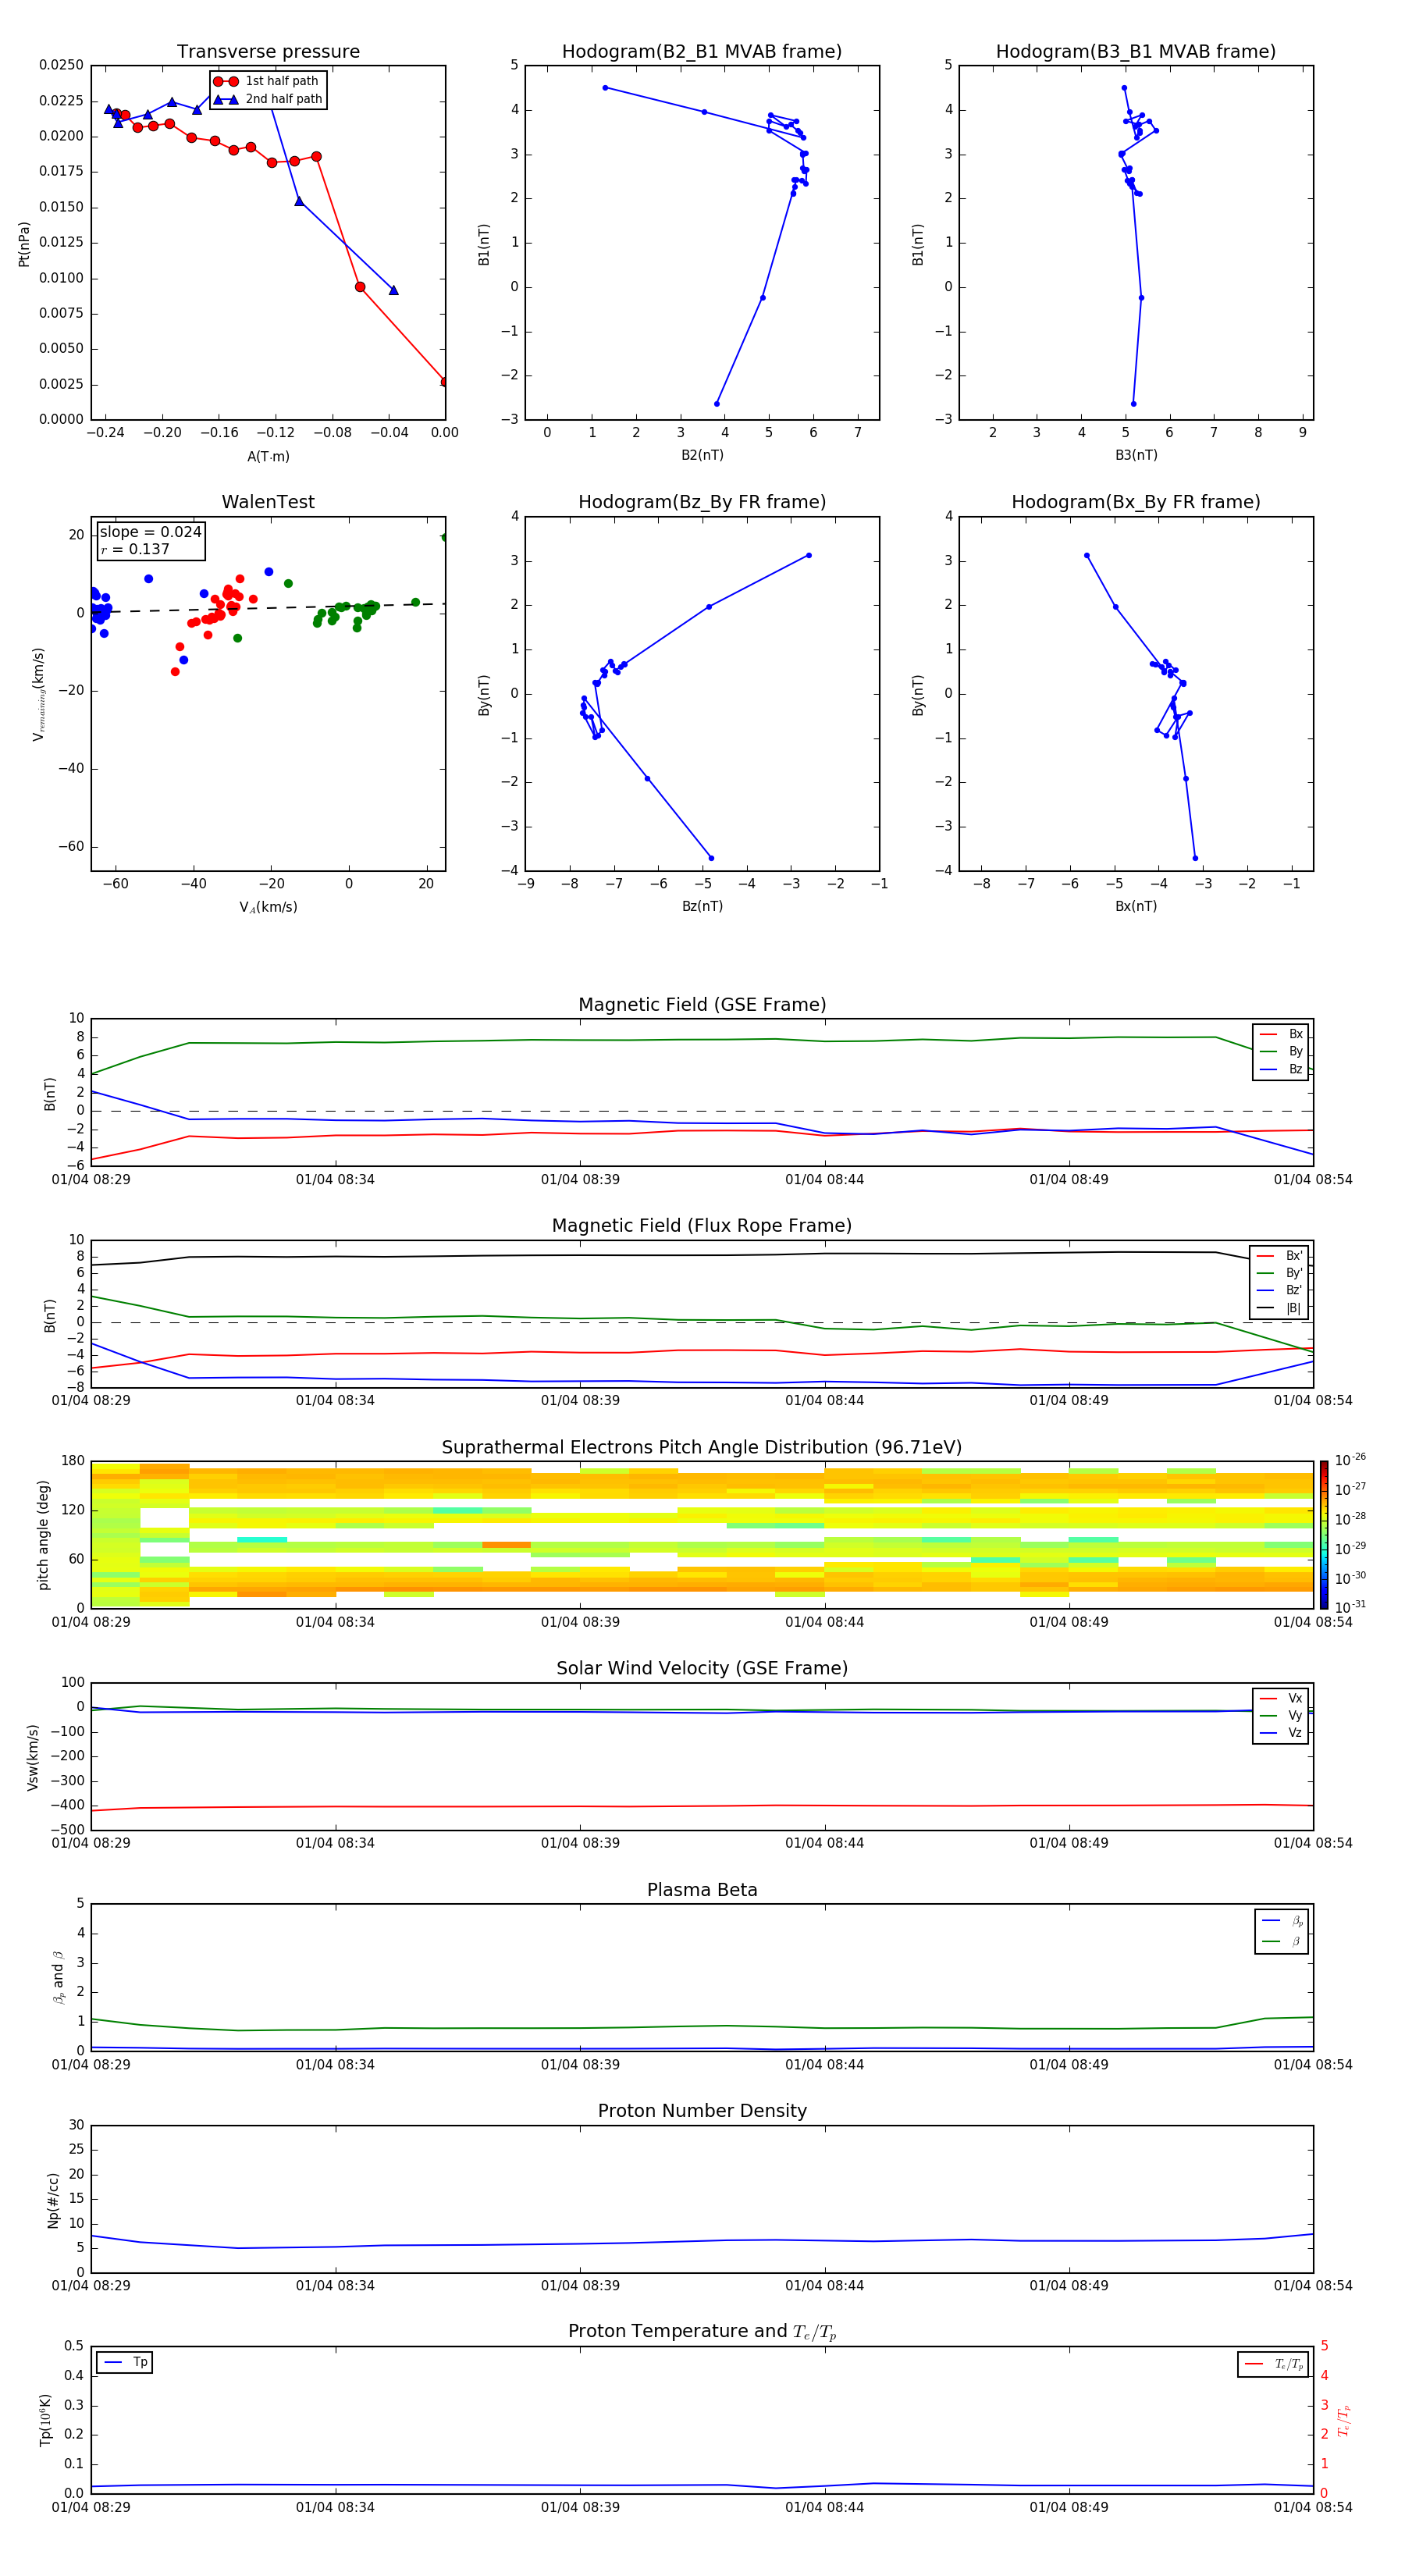Viewport: 1405px width, 2576px height.
Task: Click the "Bx'" legend entry in Flux Rope plot
Action: 1281,1256
